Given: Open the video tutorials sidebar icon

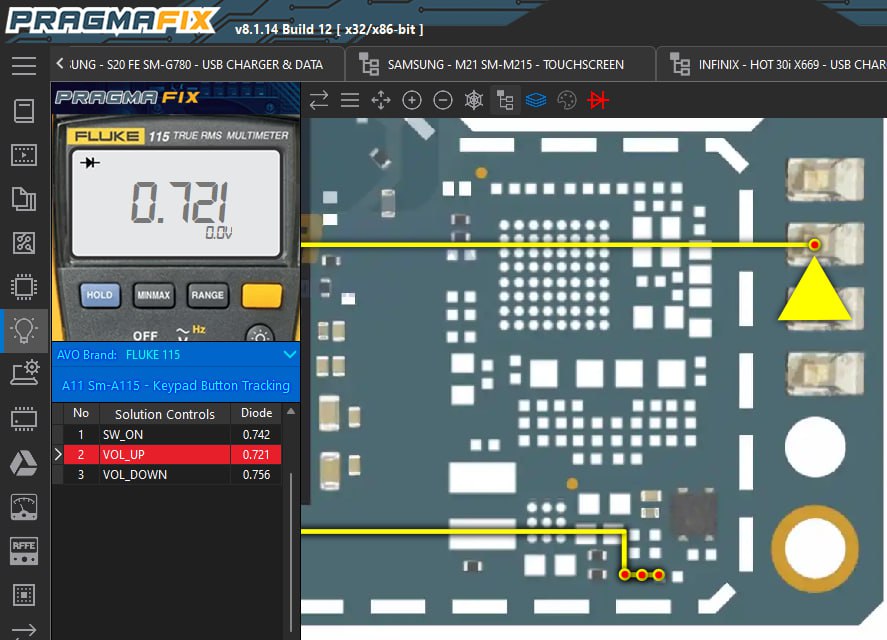Looking at the screenshot, I should [x=24, y=154].
